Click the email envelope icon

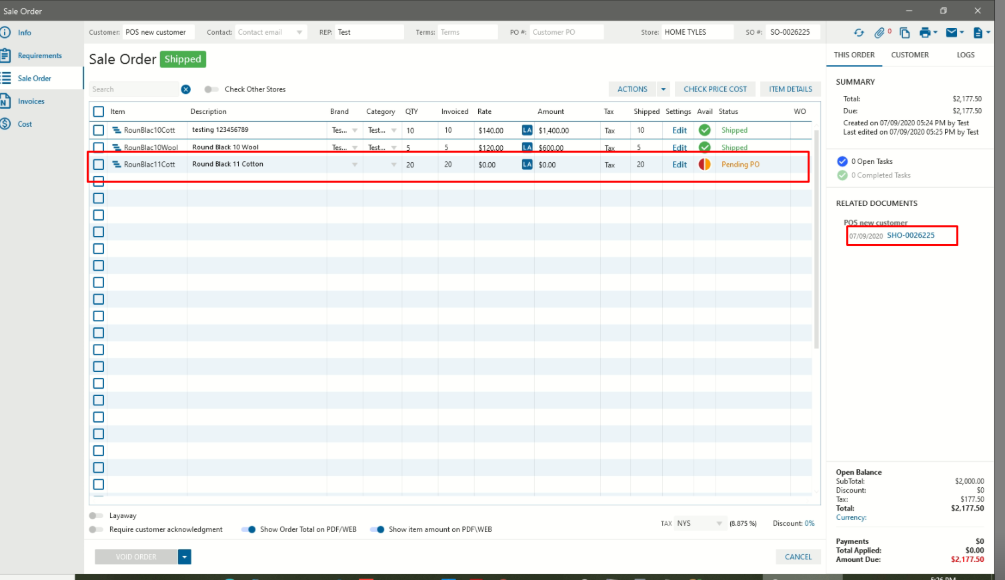click(x=952, y=33)
